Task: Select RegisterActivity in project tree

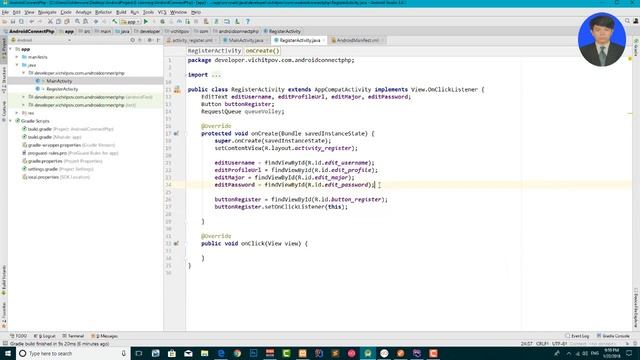Action: coord(62,89)
